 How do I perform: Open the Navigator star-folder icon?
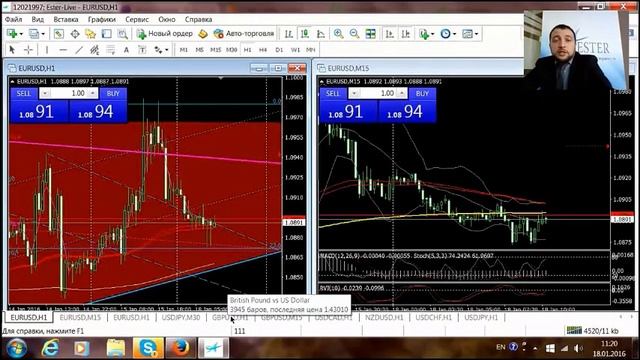(x=90, y=34)
